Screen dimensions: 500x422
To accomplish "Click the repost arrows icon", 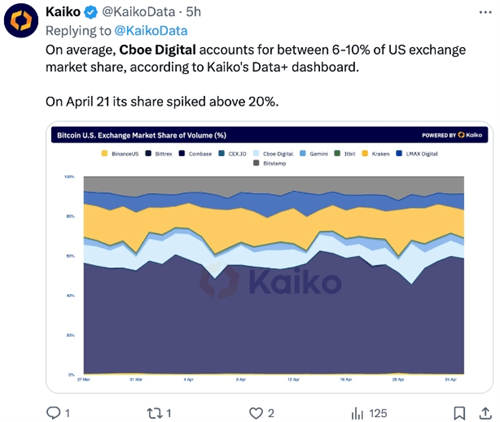I will 154,413.
